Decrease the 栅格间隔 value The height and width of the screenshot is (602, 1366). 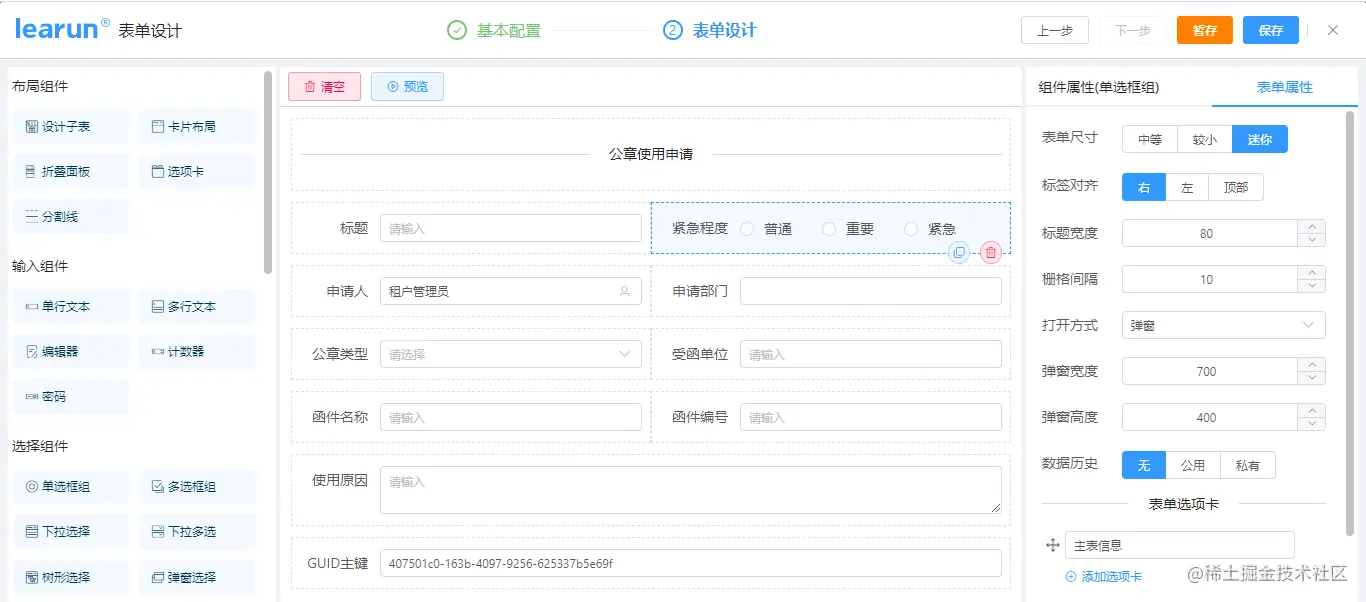(x=1311, y=286)
